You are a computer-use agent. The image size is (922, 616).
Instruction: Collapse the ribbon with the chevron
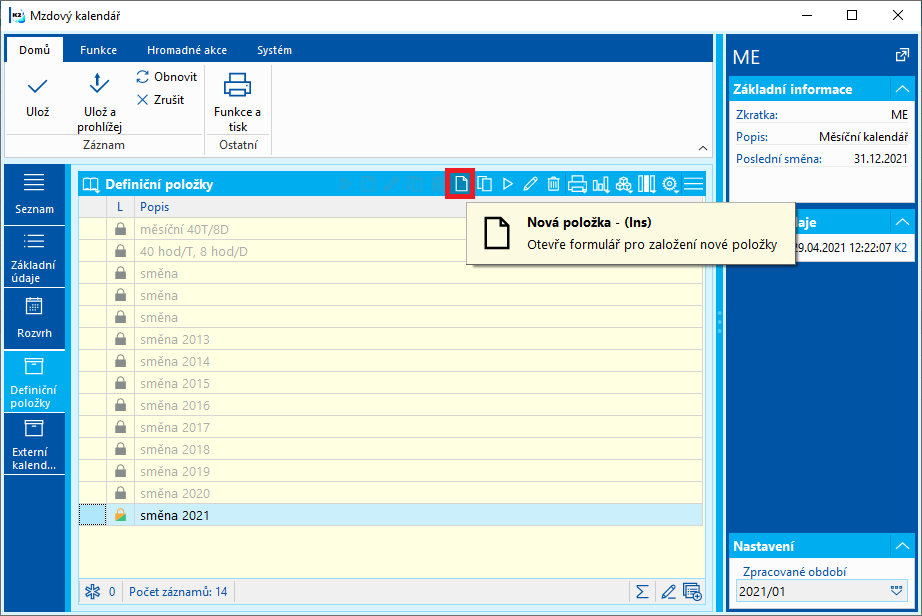click(703, 148)
